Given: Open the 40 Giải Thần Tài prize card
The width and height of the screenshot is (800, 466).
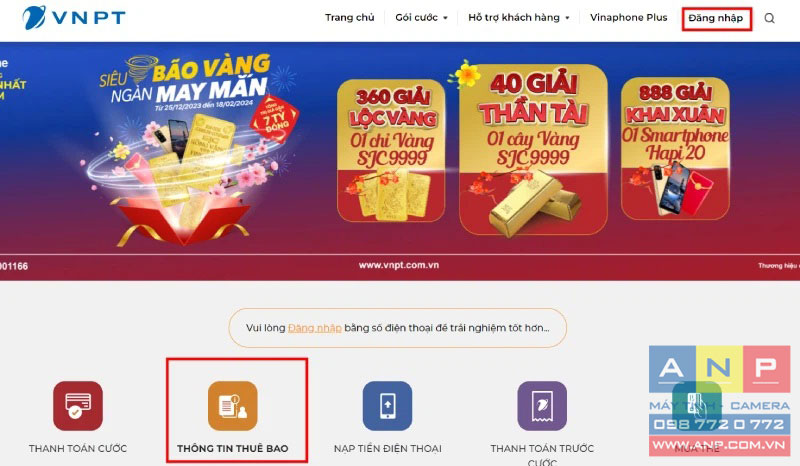Looking at the screenshot, I should pyautogui.click(x=533, y=150).
